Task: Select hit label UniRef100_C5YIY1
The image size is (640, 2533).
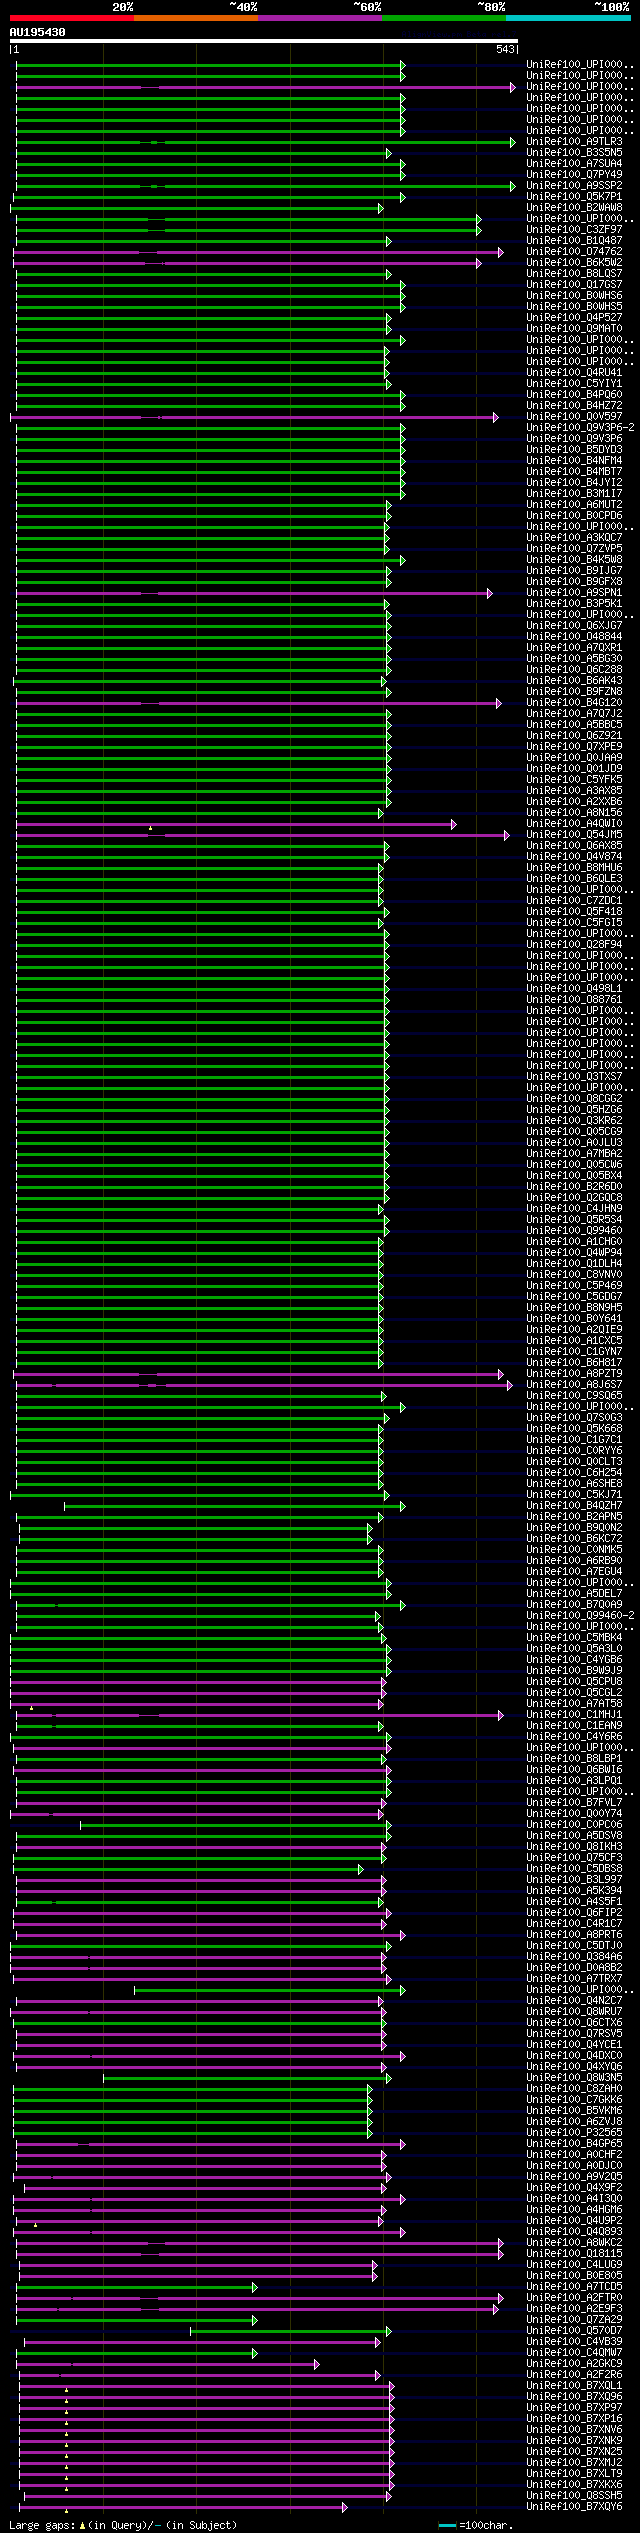Action: 574,384
